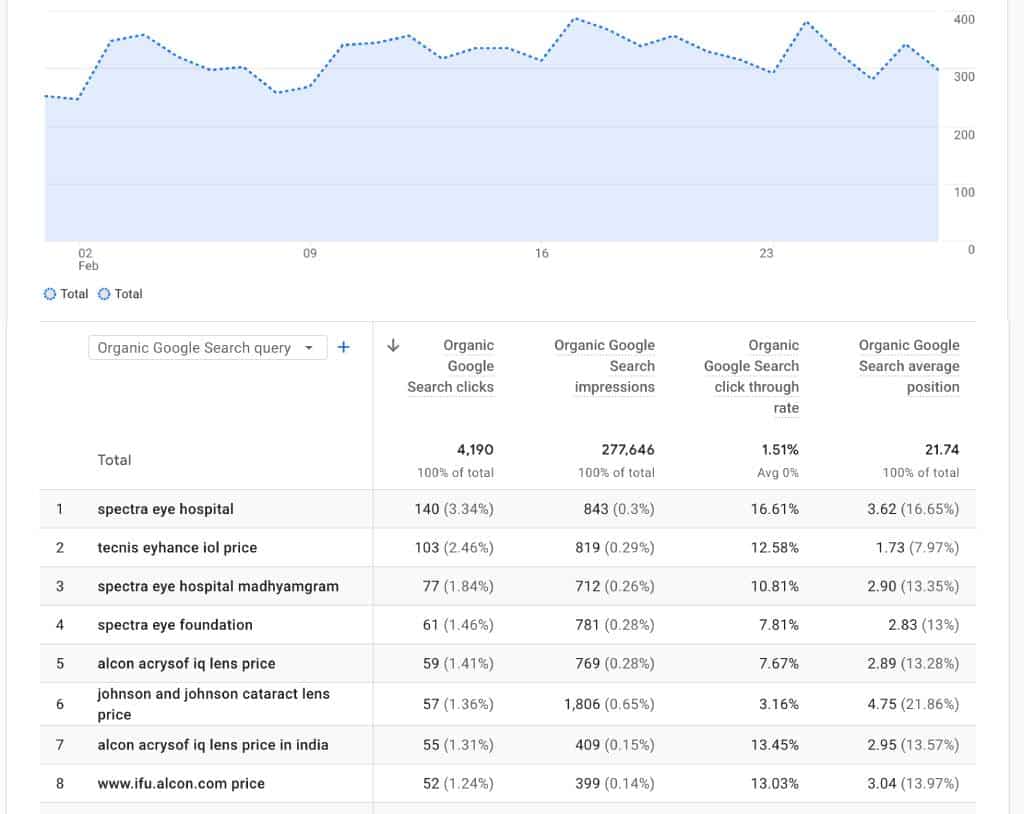
Task: Toggle the first Total legend marker
Action: tap(50, 294)
